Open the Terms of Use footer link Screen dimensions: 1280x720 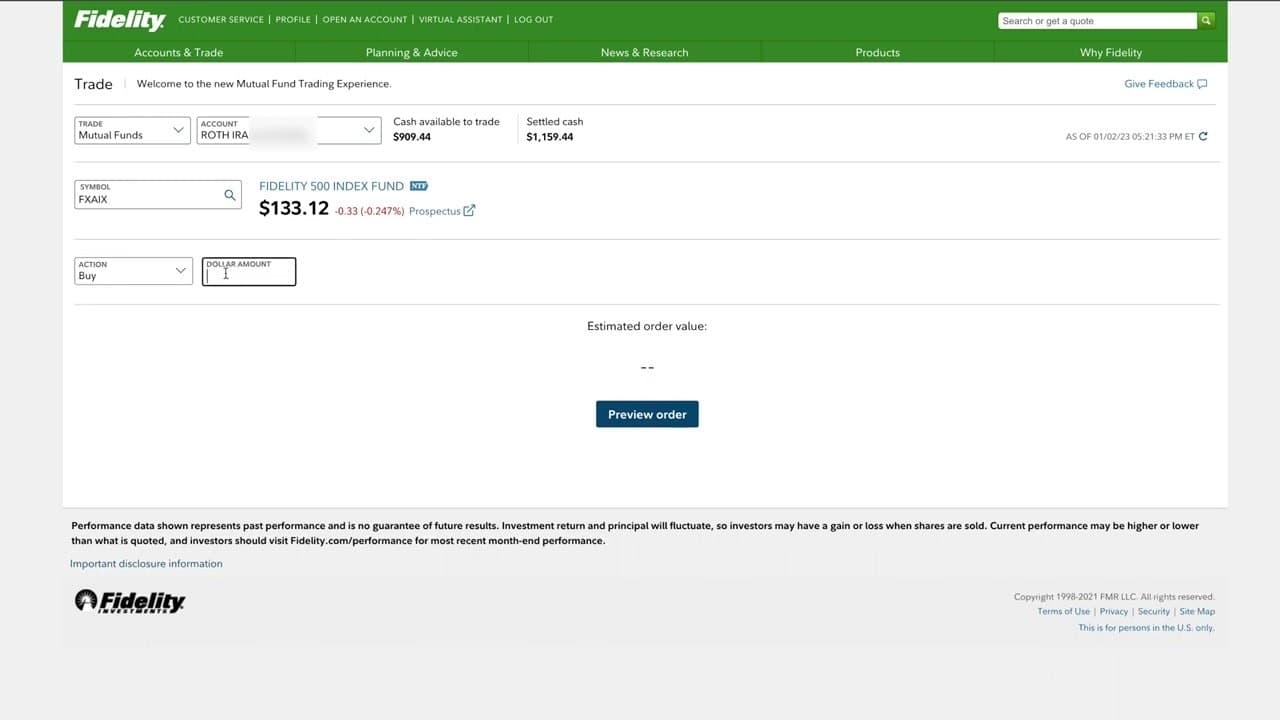pyautogui.click(x=1062, y=611)
